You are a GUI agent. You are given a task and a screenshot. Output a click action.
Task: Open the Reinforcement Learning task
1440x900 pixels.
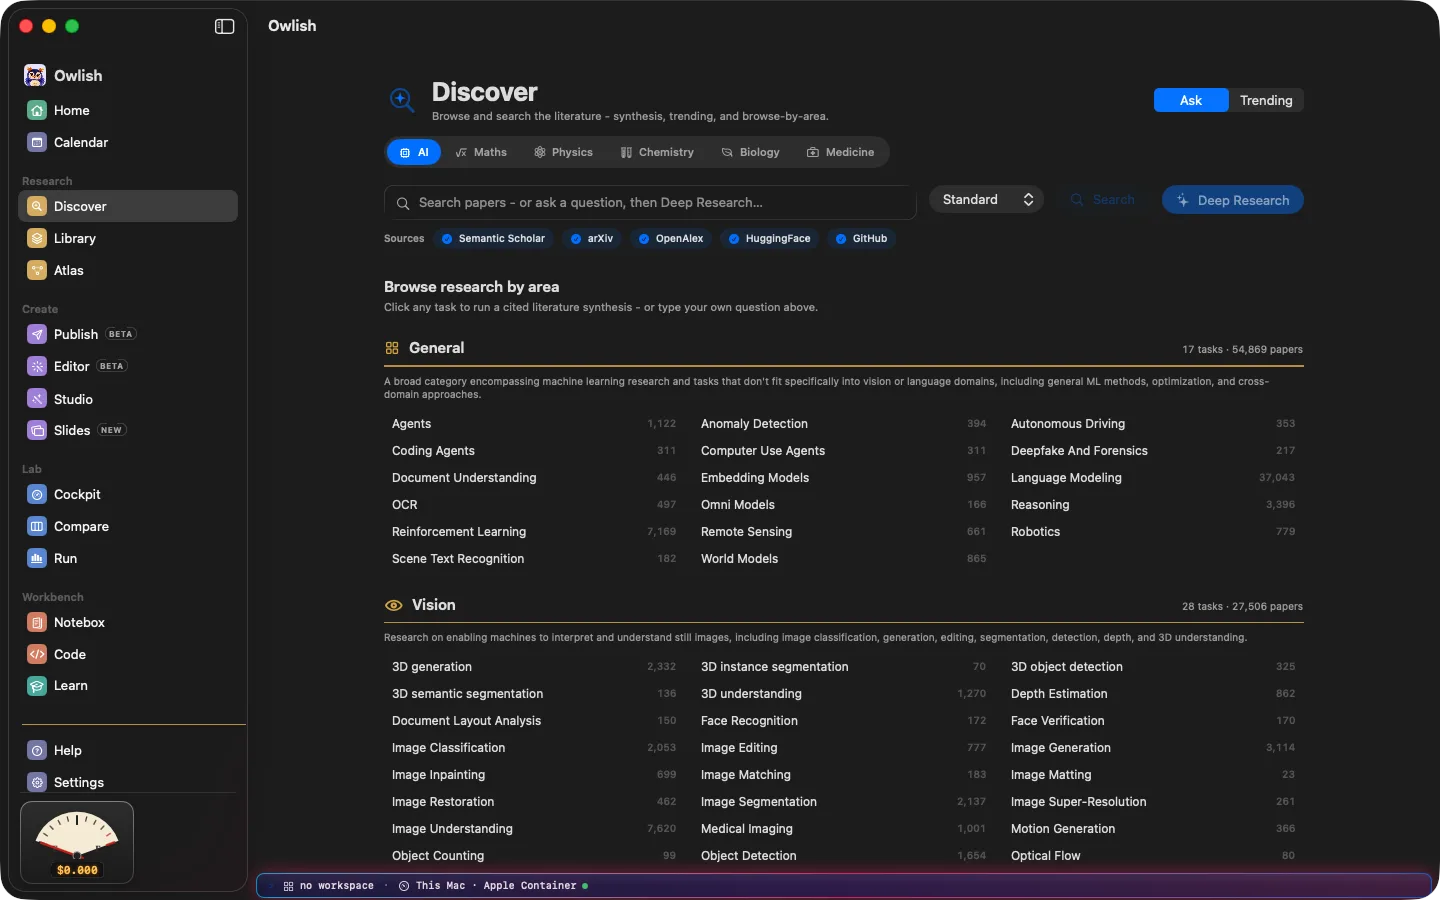[534, 532]
